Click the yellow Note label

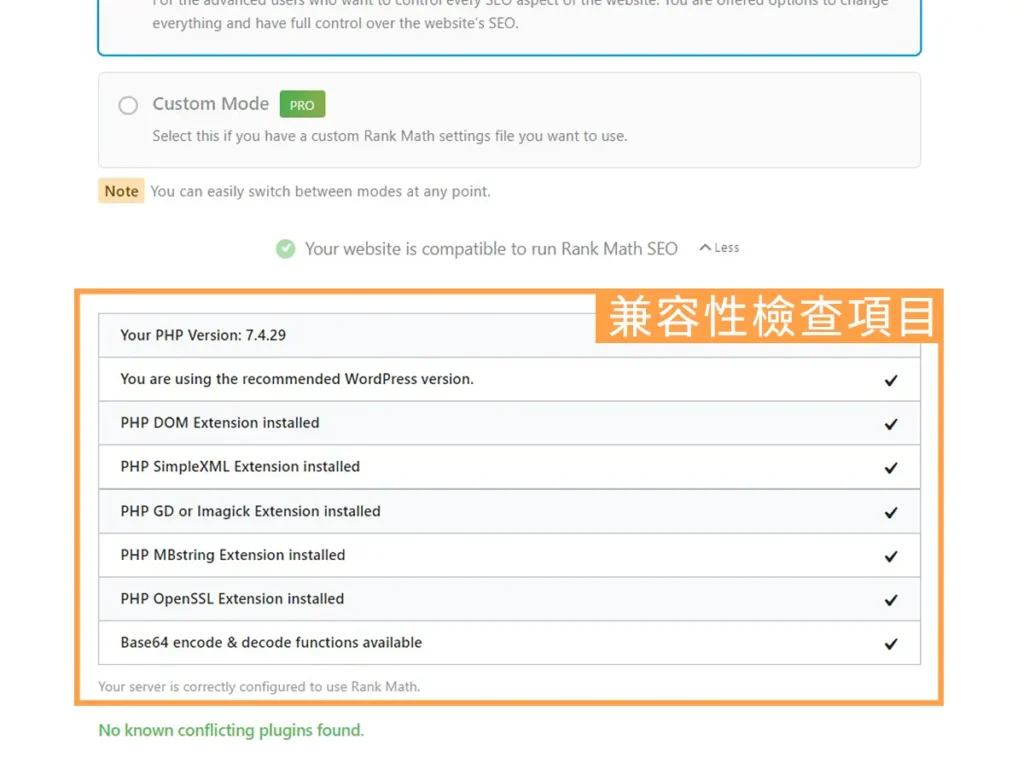pyautogui.click(x=121, y=191)
